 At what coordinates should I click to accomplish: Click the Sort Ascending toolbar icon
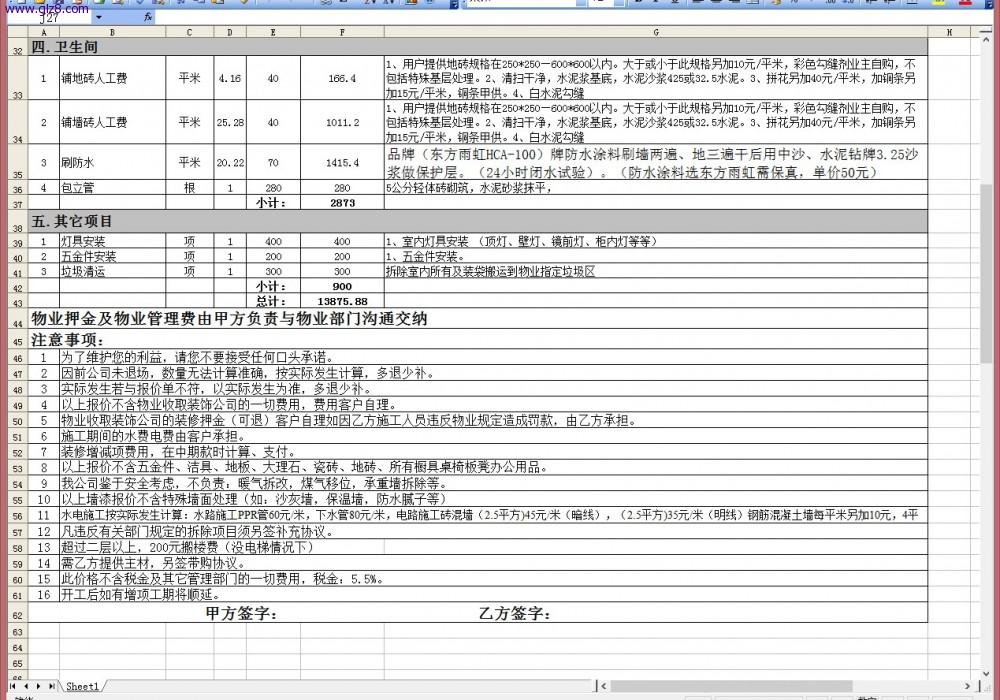click(x=367, y=3)
